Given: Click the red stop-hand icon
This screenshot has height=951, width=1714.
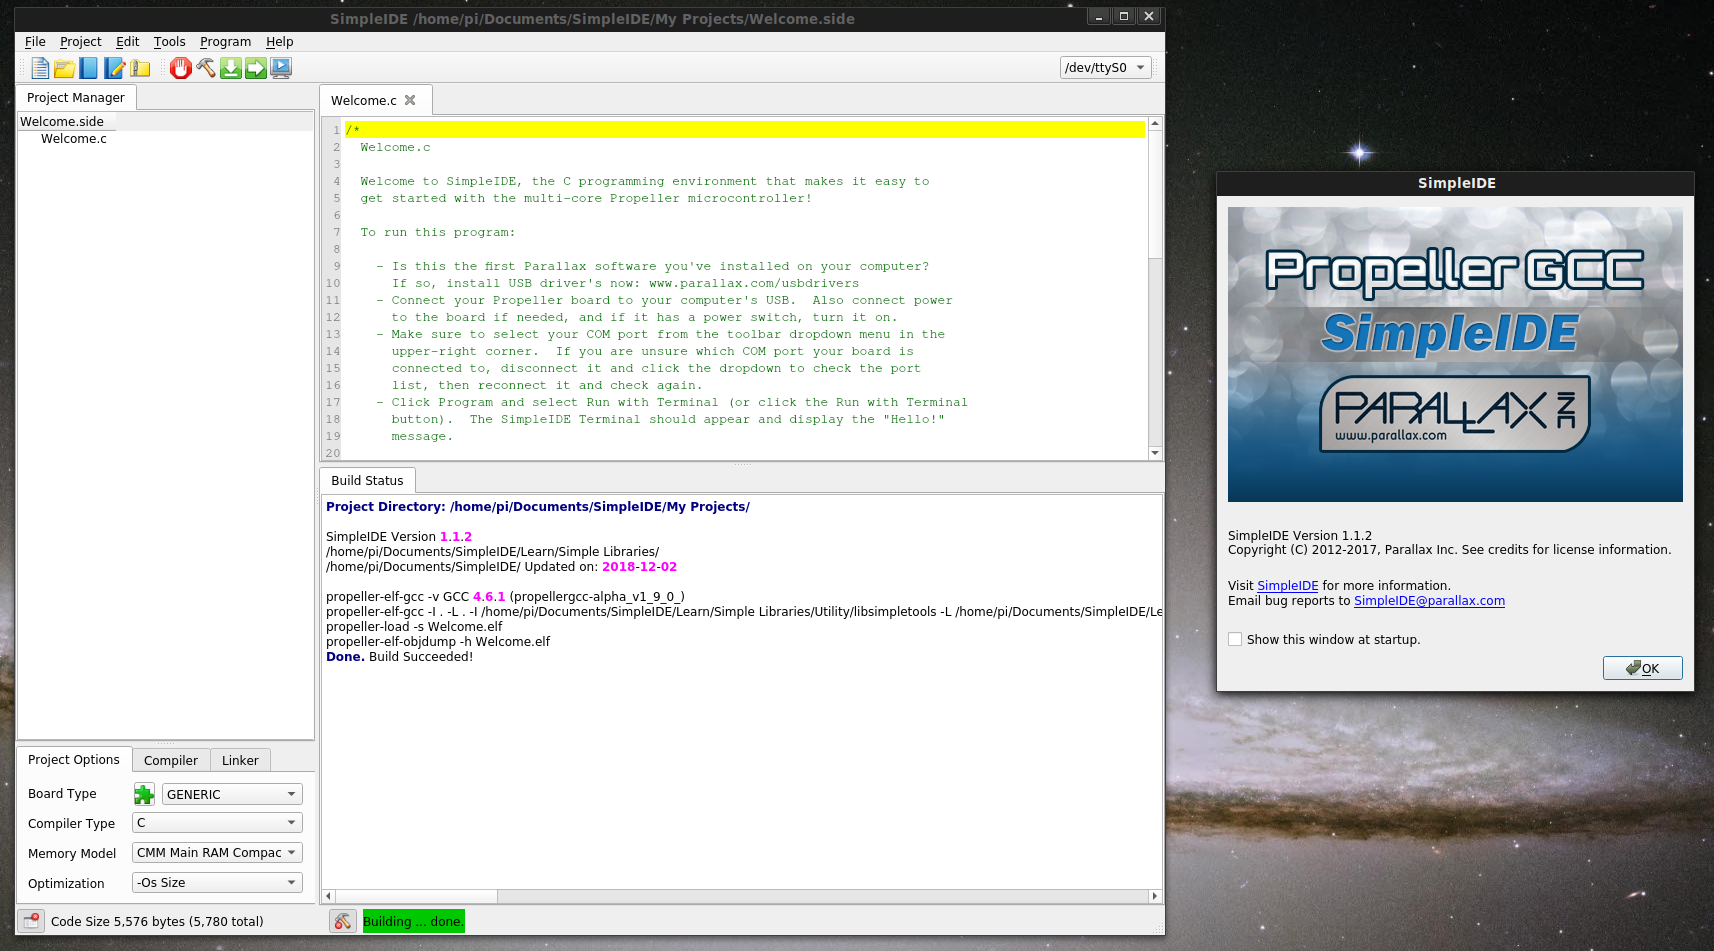Looking at the screenshot, I should tap(180, 68).
